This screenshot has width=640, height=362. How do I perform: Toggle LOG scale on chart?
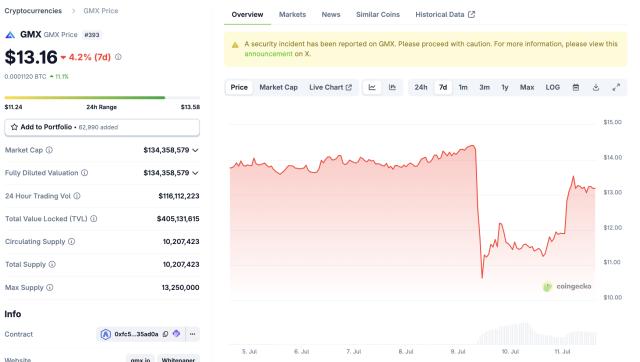(553, 87)
